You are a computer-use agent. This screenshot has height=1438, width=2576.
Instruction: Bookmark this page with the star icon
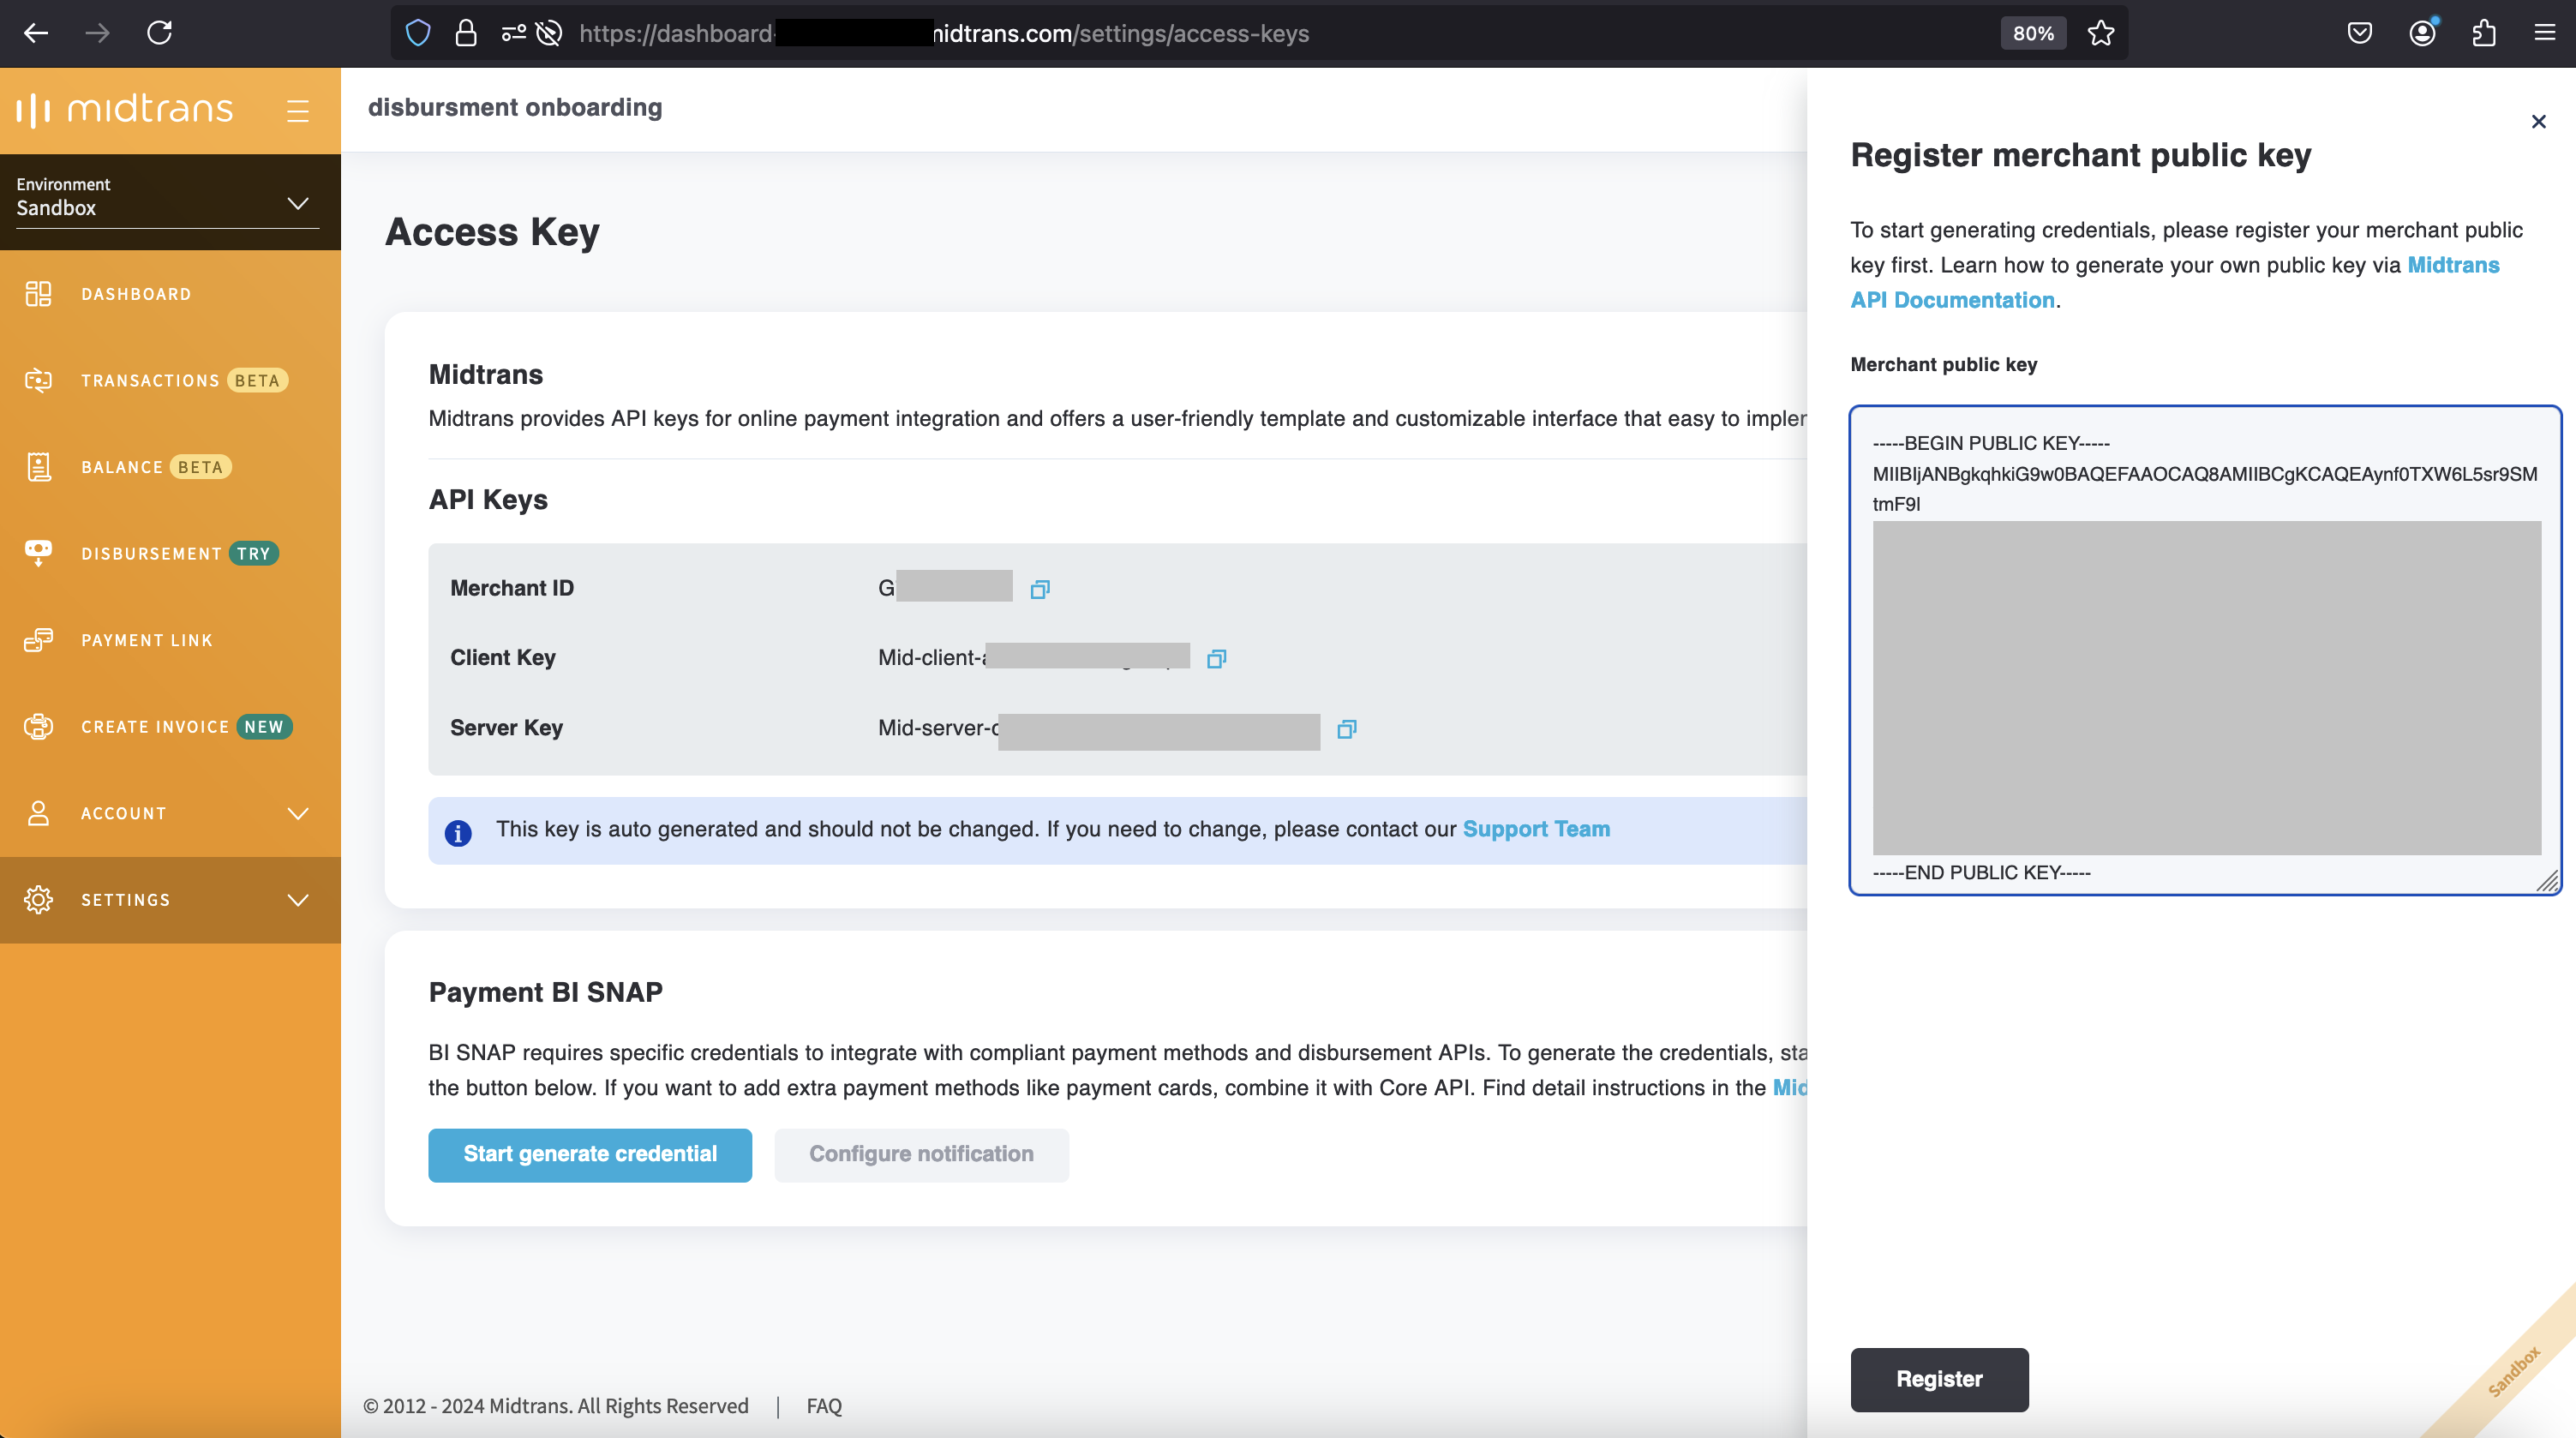2100,33
